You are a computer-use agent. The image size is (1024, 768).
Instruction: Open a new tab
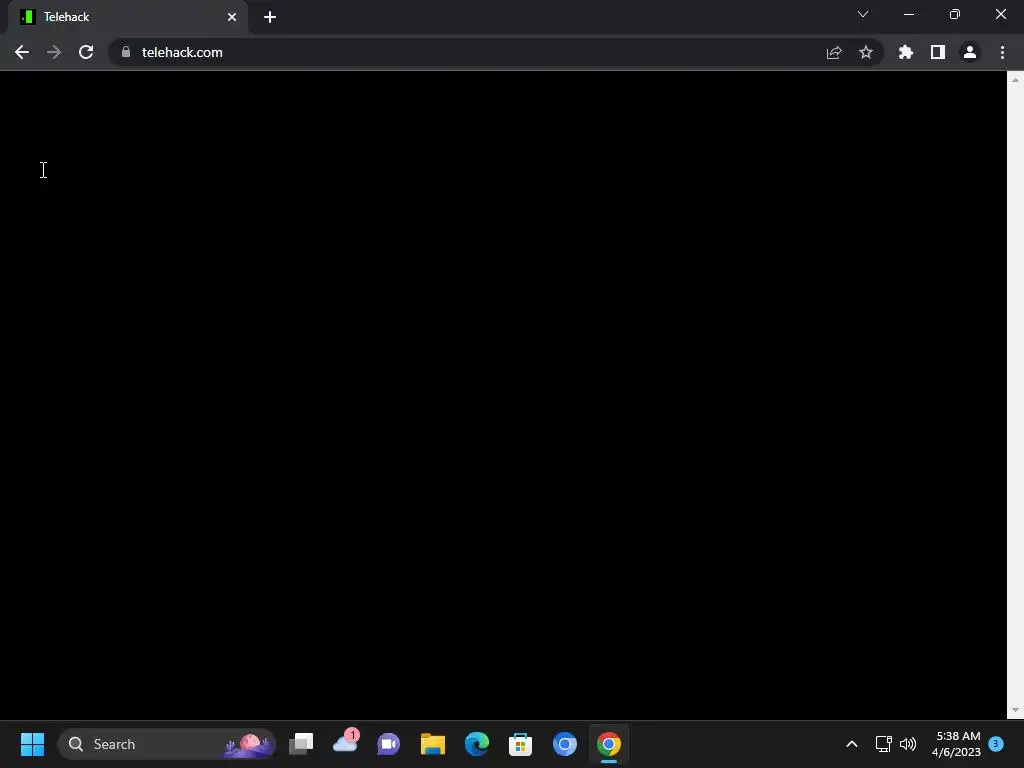point(270,17)
